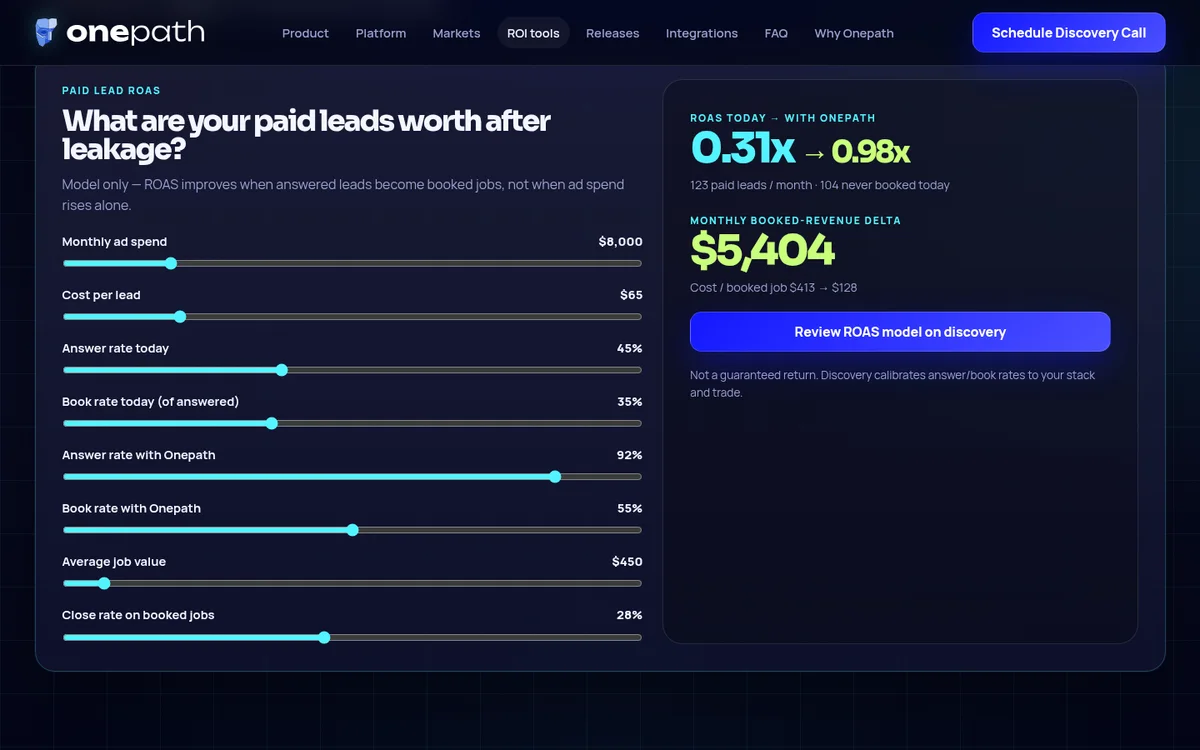Click Schedule Discovery Call button
Screen dimensions: 1200x750
[1069, 33]
